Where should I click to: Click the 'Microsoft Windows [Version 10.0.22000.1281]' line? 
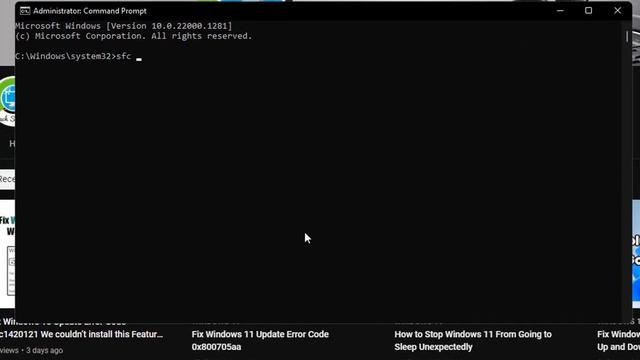click(x=124, y=26)
